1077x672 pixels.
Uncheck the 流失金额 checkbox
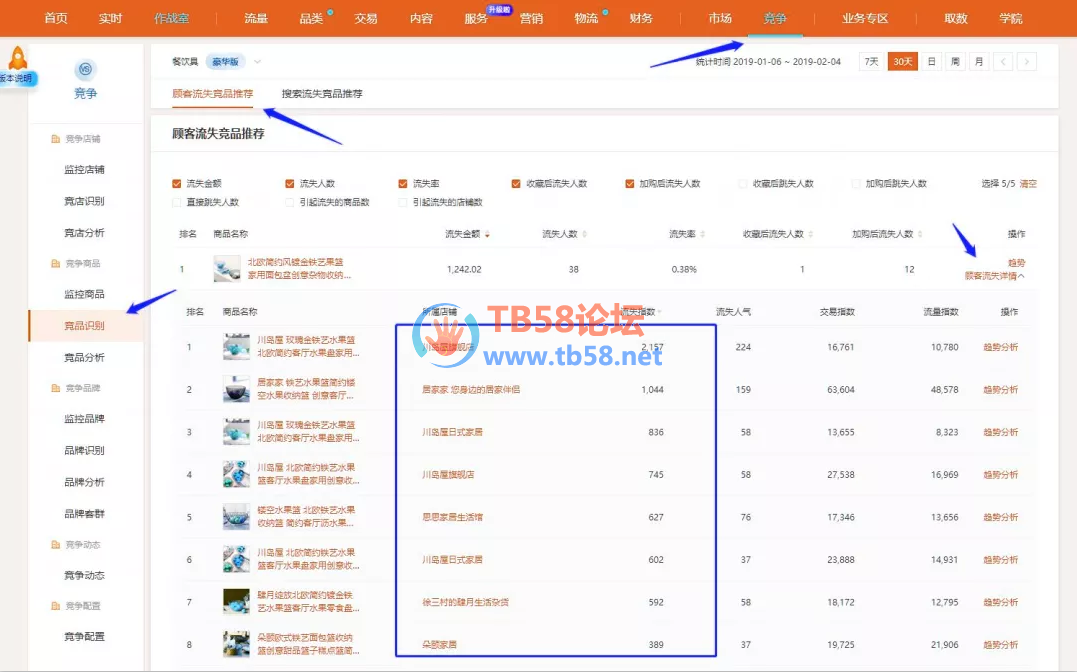click(x=177, y=184)
